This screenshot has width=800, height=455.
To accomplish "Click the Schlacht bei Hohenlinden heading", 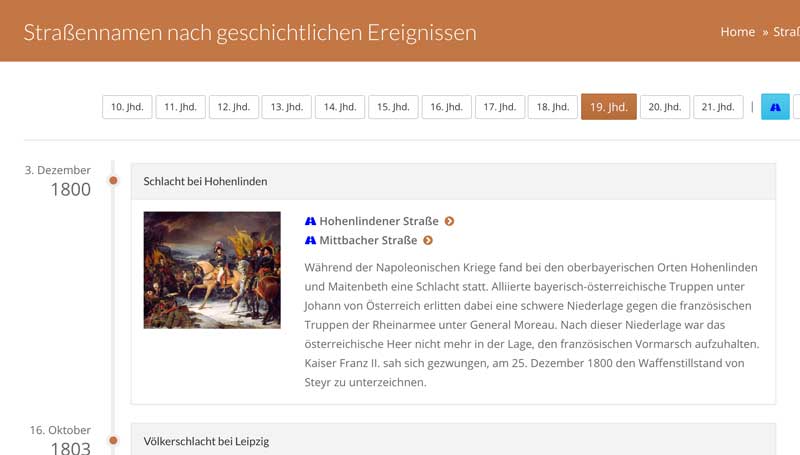I will 205,182.
